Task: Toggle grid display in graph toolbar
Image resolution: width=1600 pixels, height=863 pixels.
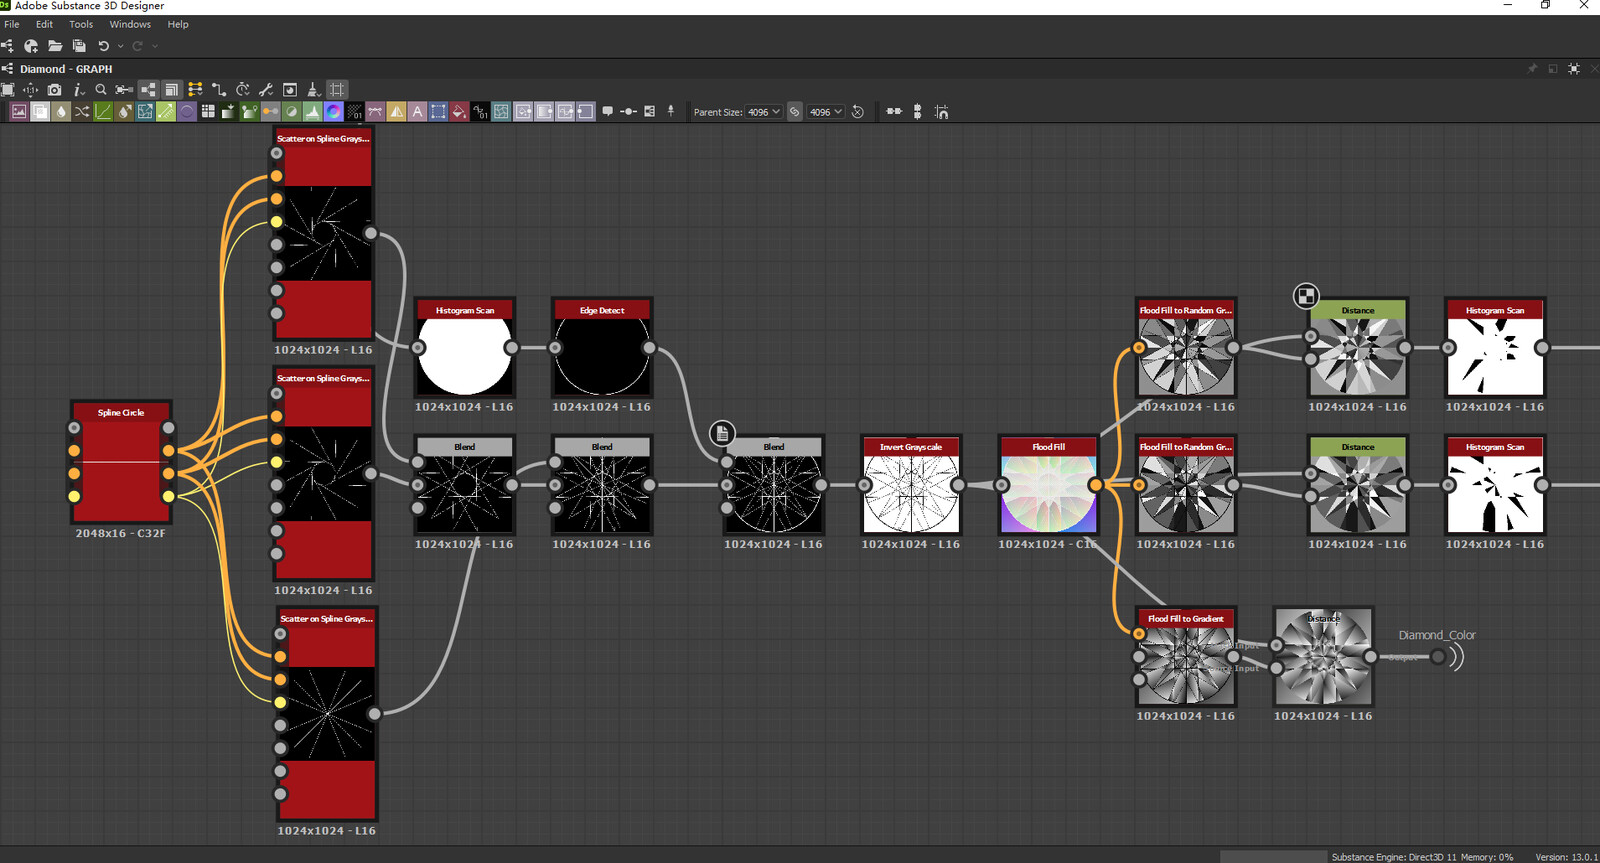Action: [337, 90]
